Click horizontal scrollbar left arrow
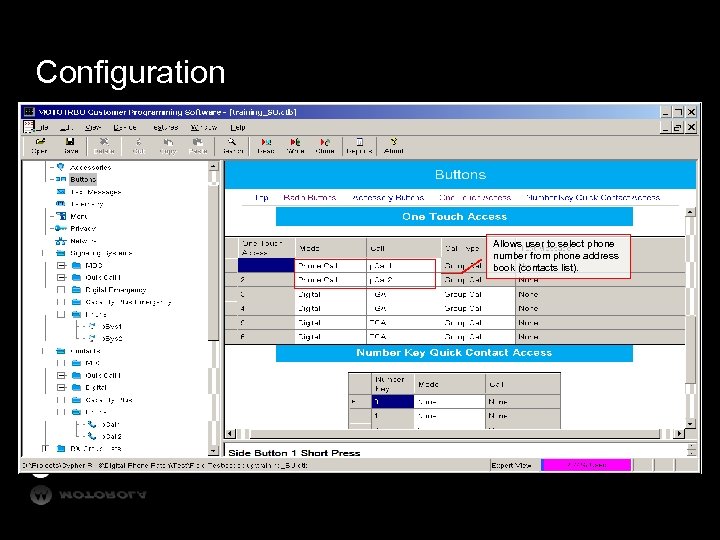The image size is (720, 540). click(x=231, y=433)
